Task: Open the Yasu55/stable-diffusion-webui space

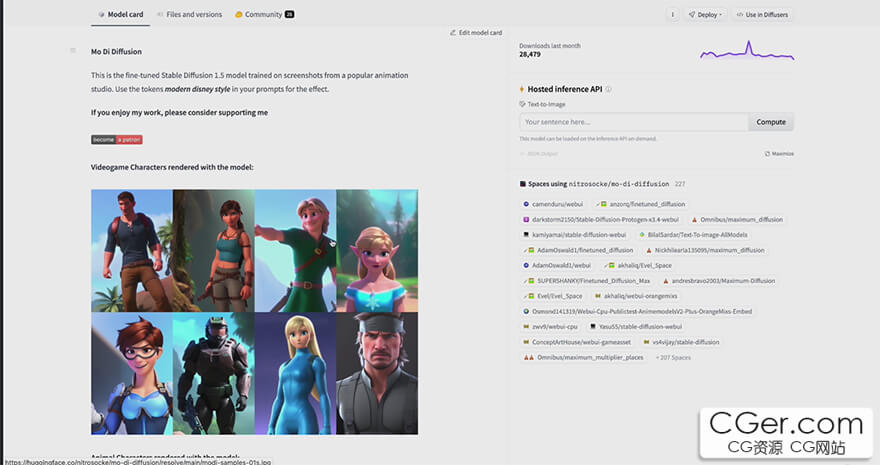Action: [x=636, y=326]
